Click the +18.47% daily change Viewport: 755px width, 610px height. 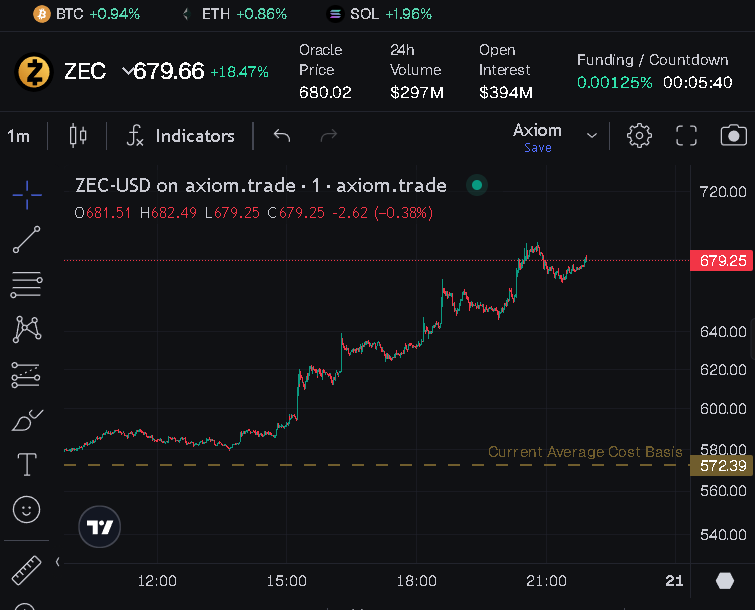pyautogui.click(x=239, y=72)
